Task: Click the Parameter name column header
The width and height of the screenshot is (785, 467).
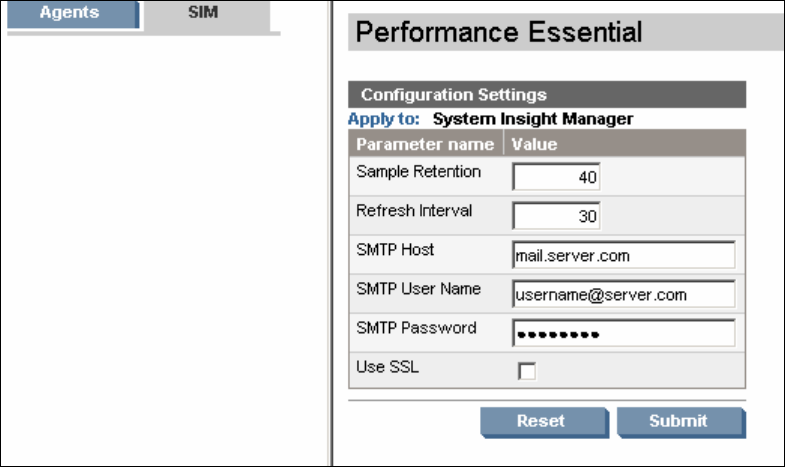Action: click(x=425, y=144)
